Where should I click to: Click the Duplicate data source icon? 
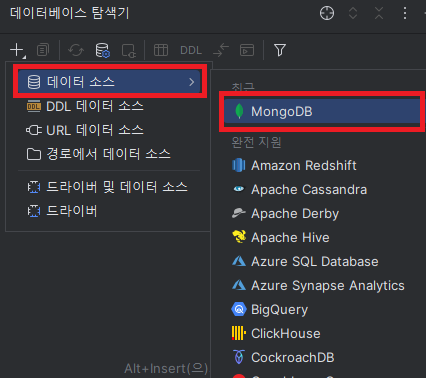[x=43, y=50]
